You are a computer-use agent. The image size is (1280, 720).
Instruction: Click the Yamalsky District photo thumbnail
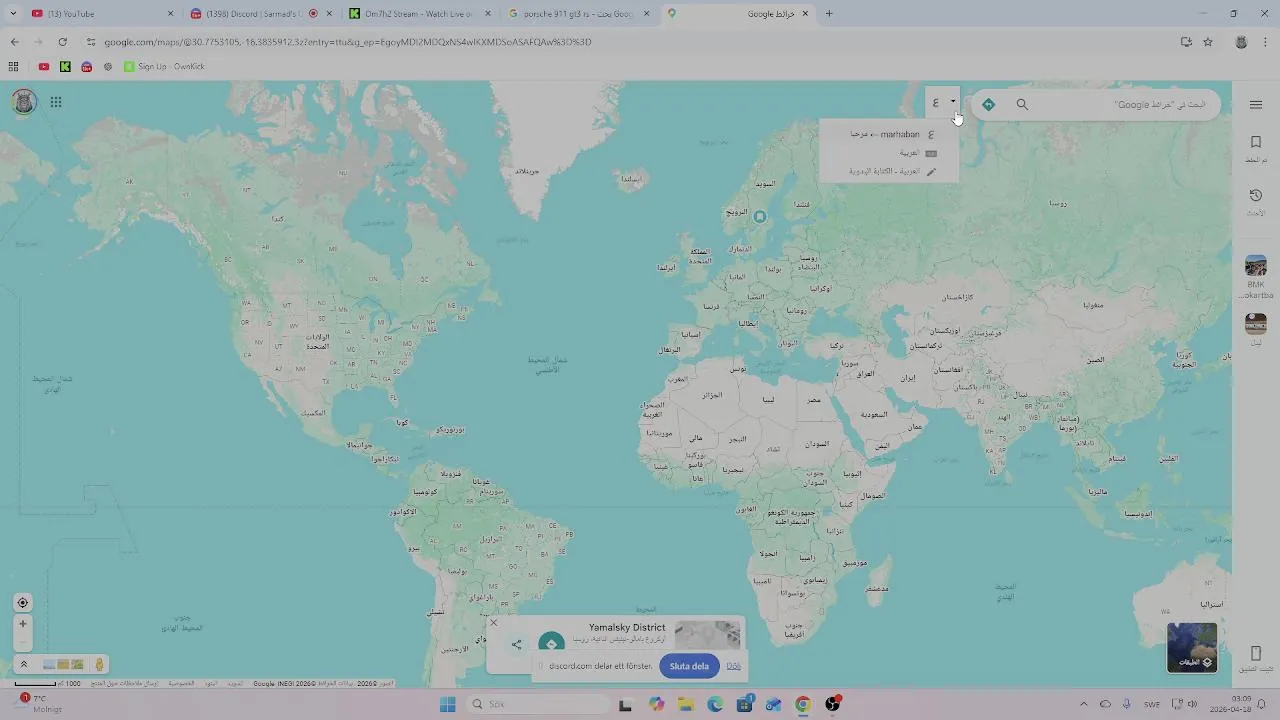[x=708, y=635]
